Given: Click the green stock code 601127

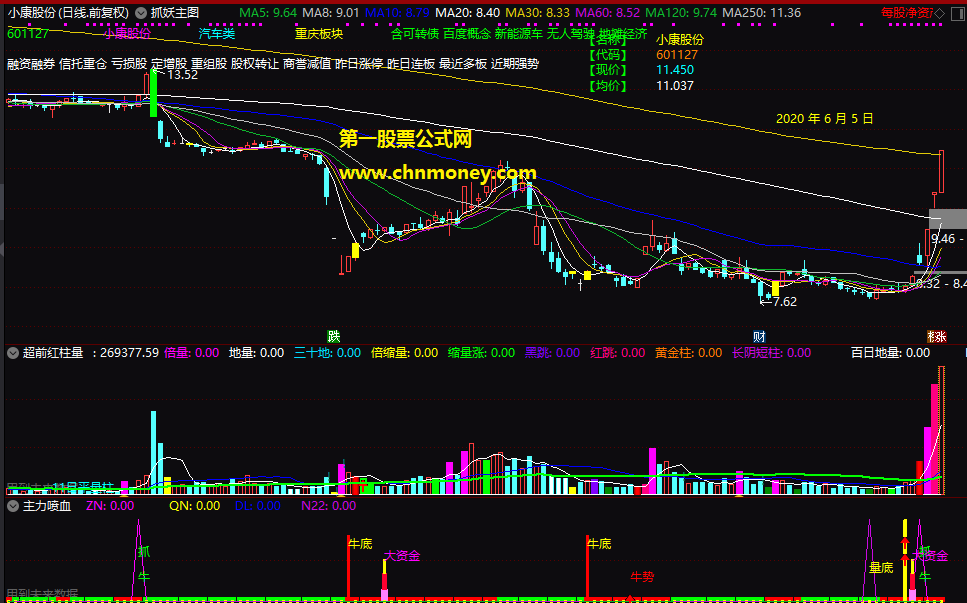Looking at the screenshot, I should click(28, 34).
